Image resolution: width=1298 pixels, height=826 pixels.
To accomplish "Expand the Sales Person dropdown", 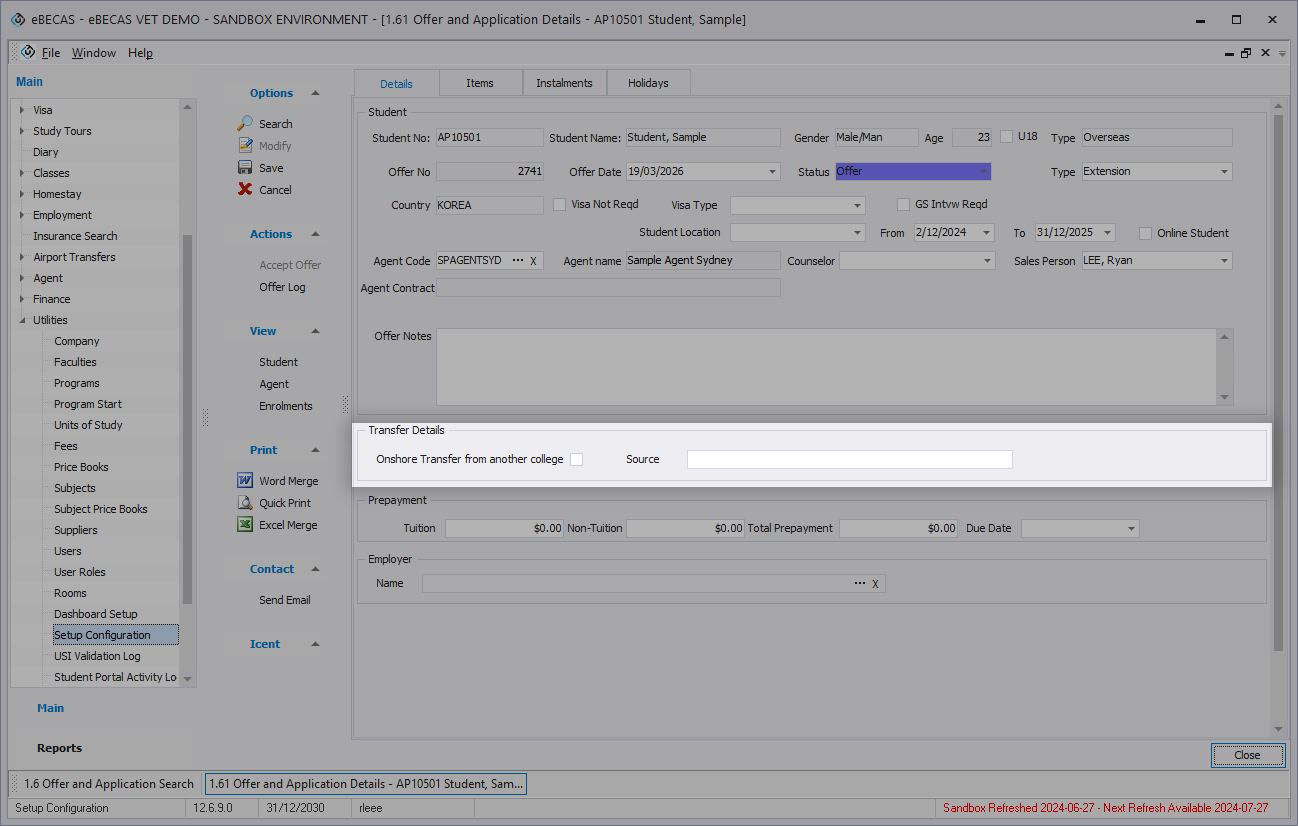I will point(1224,261).
